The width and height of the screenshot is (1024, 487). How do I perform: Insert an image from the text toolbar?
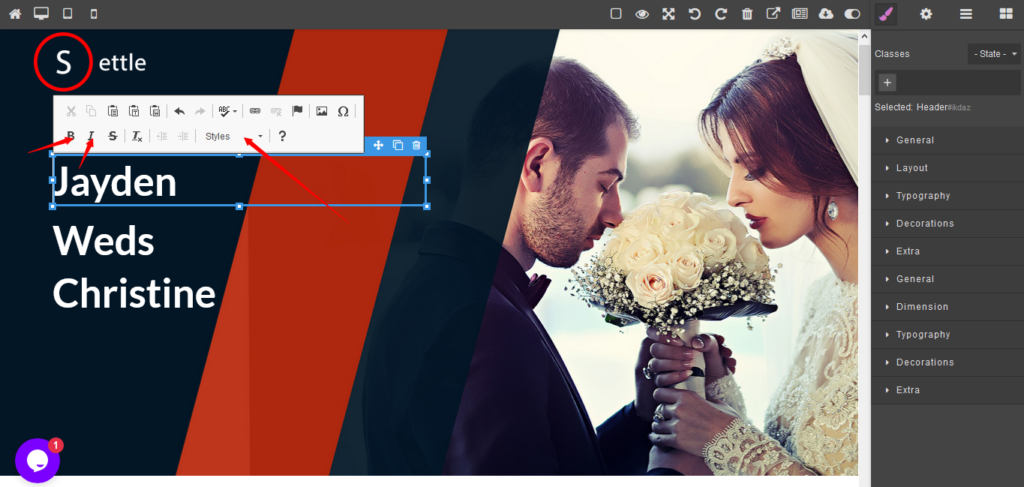coord(322,111)
